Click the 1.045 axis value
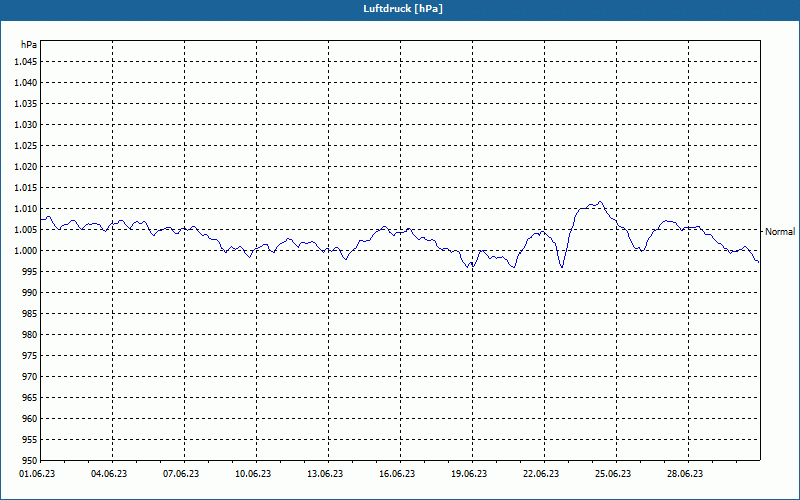 (x=25, y=62)
